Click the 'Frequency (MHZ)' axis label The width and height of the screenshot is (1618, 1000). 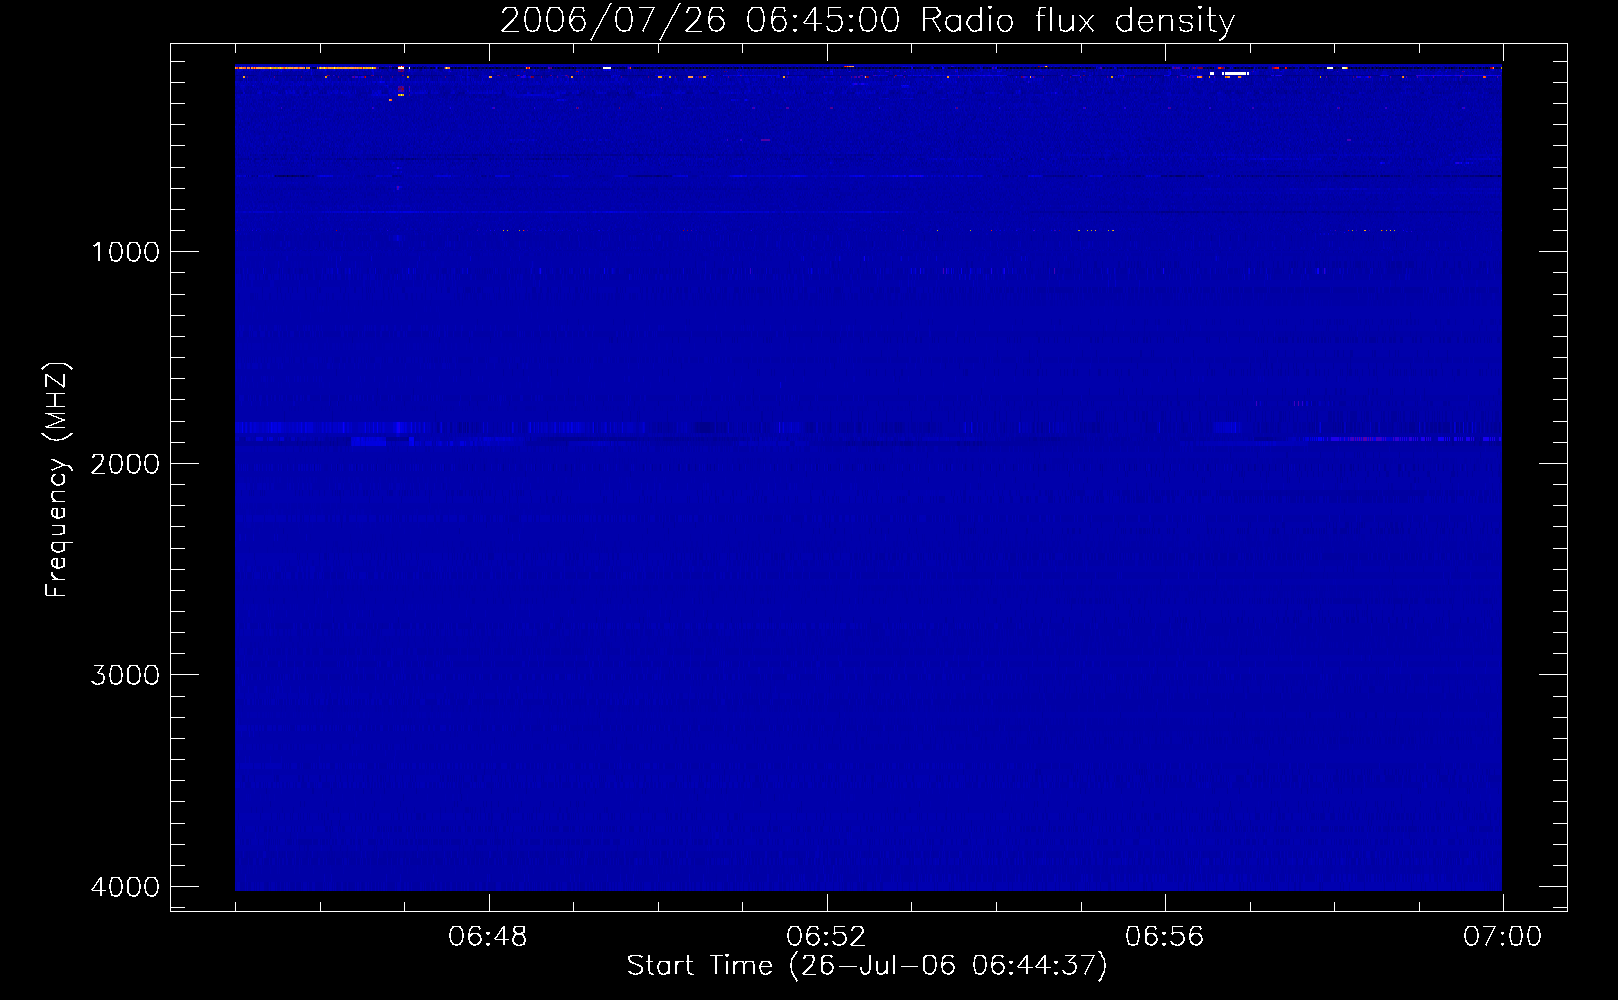[57, 480]
